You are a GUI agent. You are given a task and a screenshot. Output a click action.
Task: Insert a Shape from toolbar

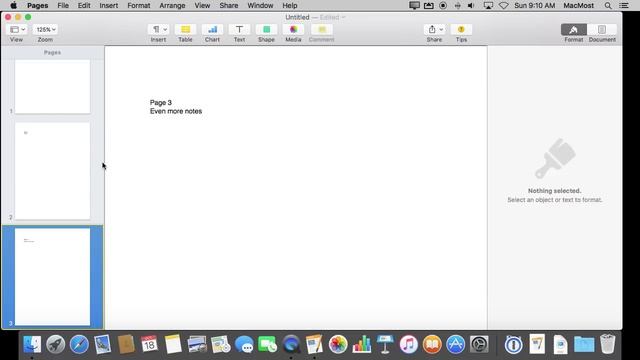266,29
